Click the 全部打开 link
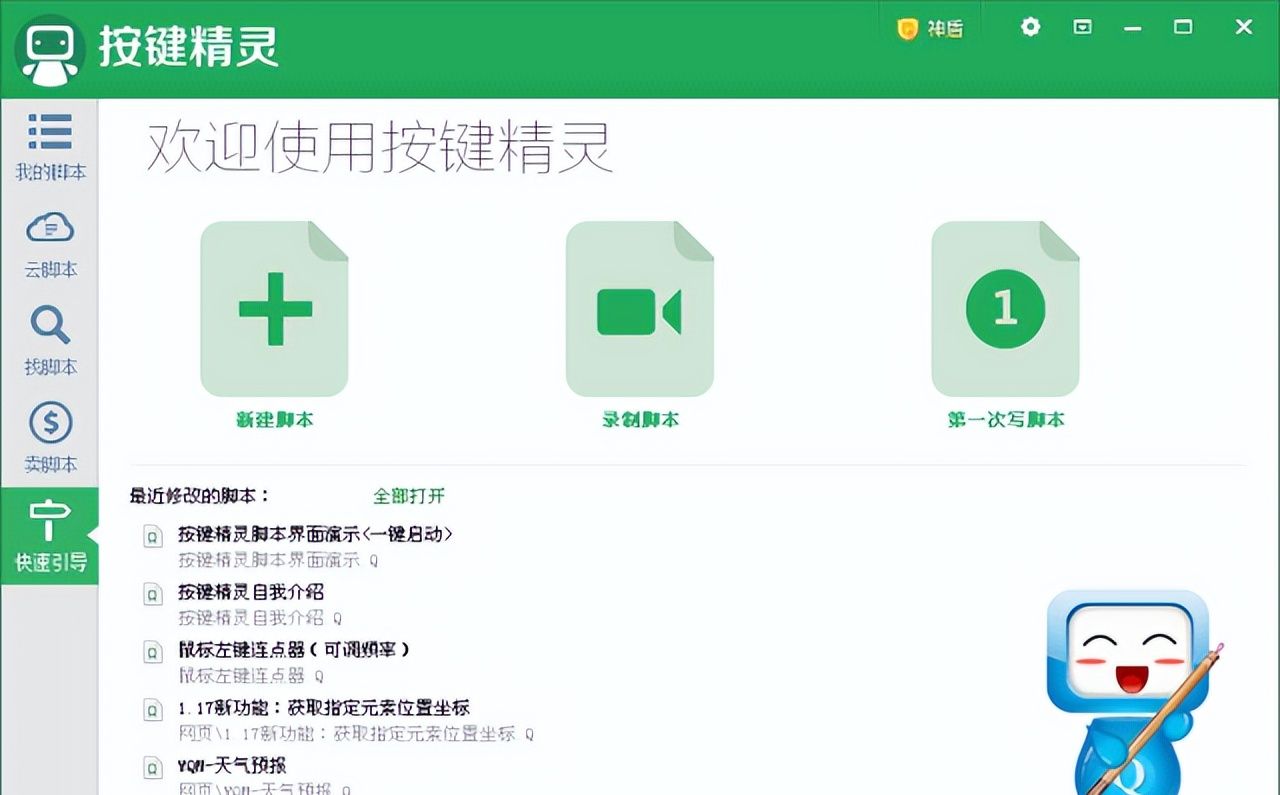 coord(410,496)
